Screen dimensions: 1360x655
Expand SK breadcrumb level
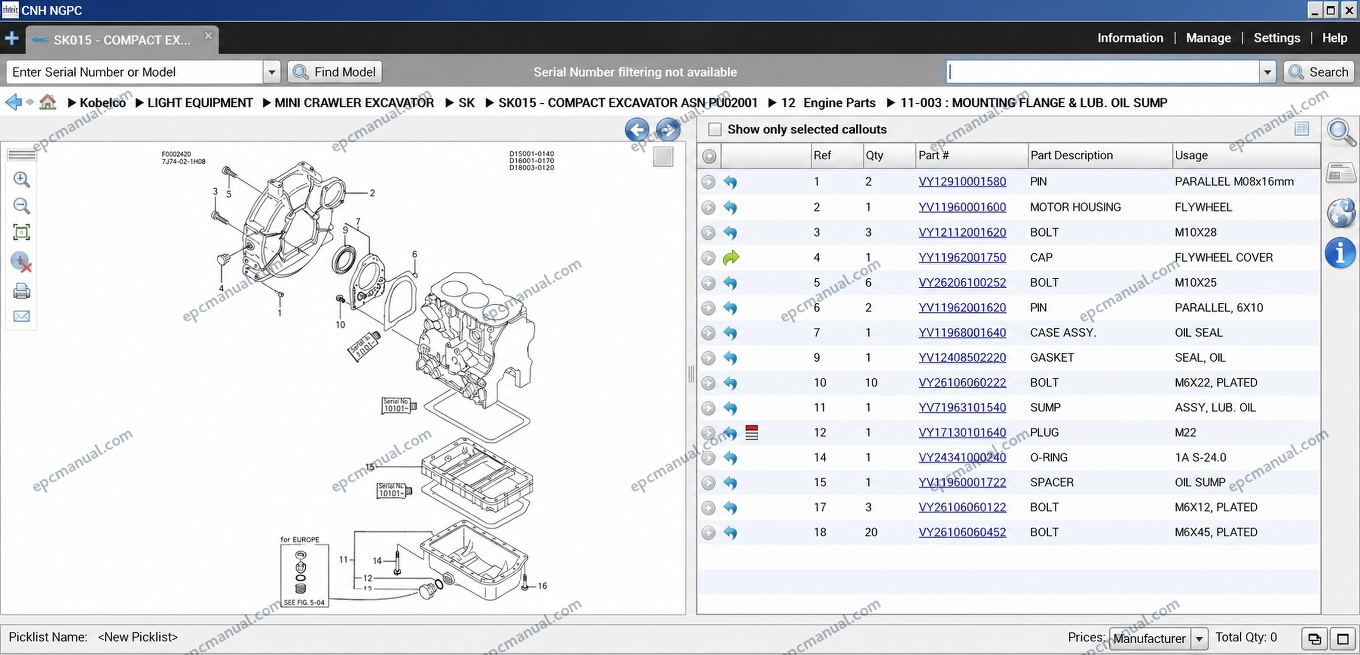451,103
